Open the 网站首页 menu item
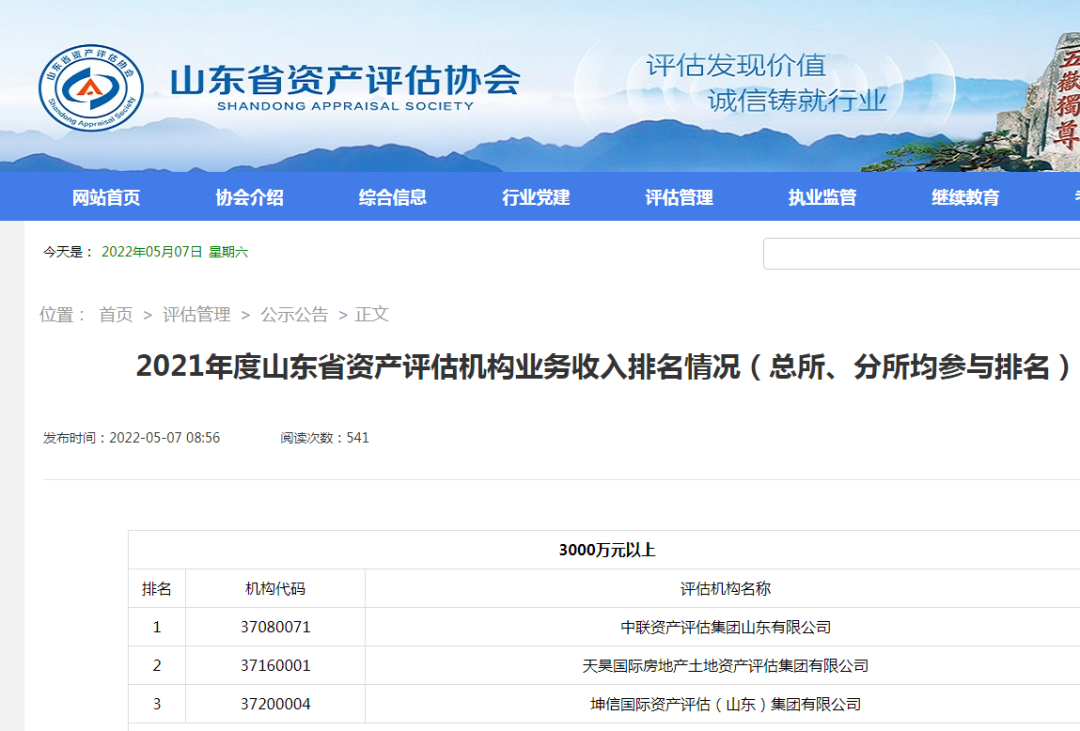This screenshot has width=1080, height=731. coord(106,198)
